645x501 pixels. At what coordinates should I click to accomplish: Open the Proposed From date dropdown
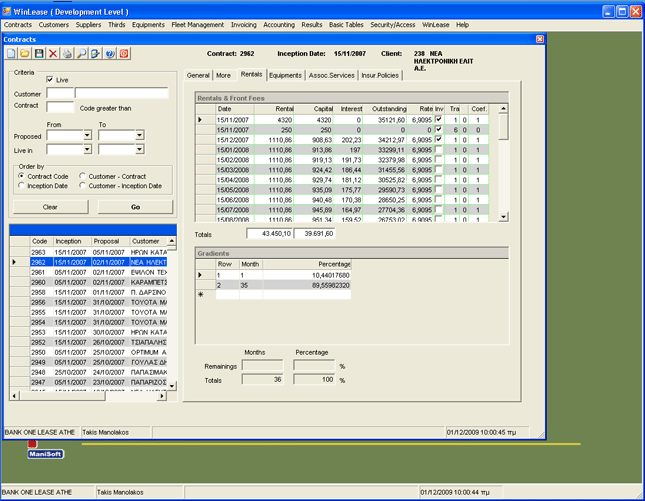click(87, 135)
